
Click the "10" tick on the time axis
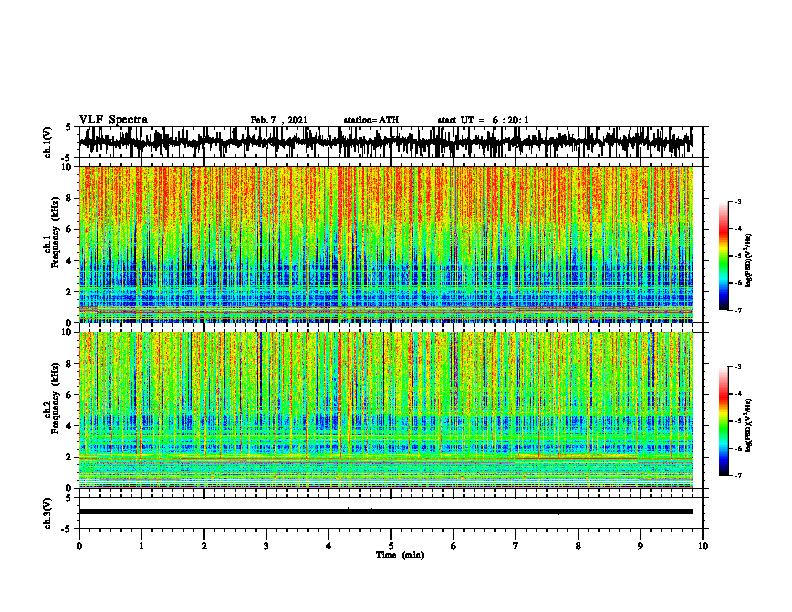coord(703,546)
